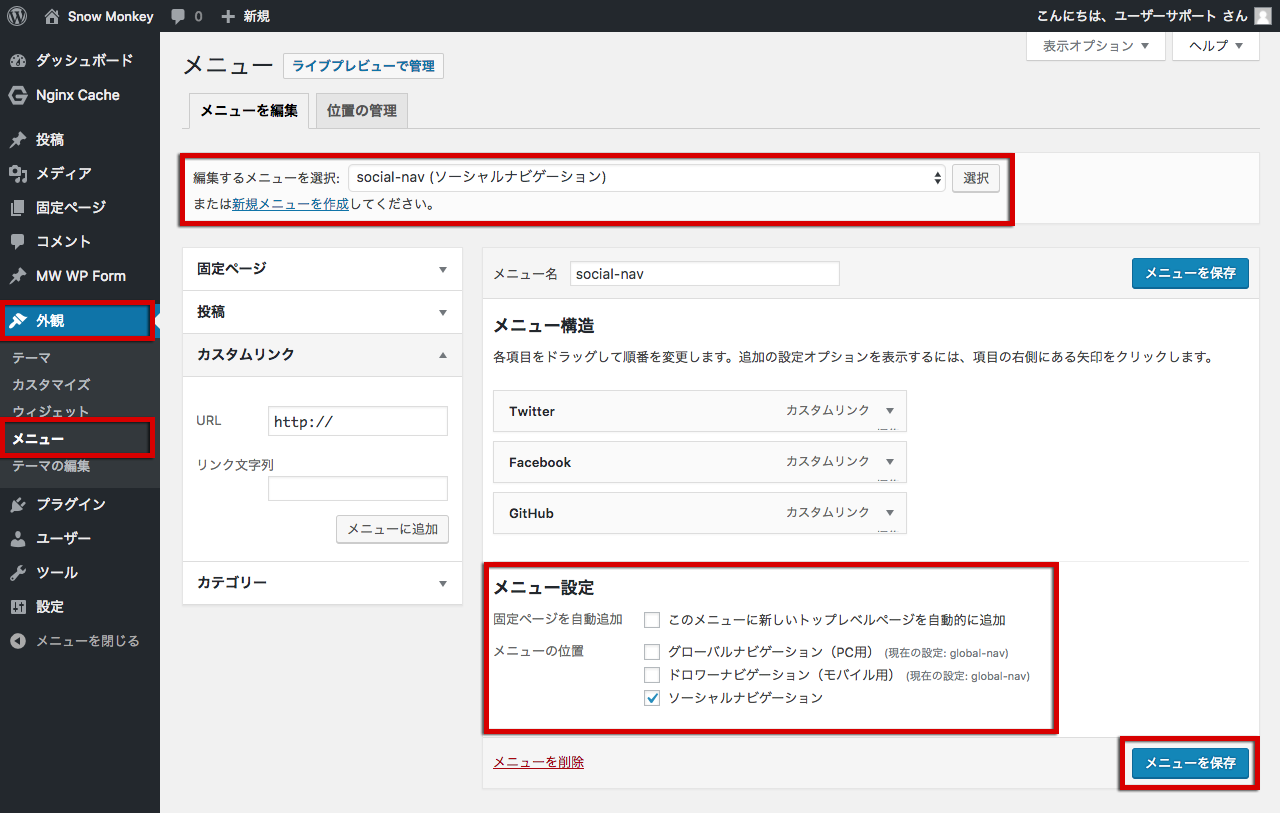Click the user avatar in the top-right
This screenshot has width=1280, height=813.
[x=1263, y=16]
